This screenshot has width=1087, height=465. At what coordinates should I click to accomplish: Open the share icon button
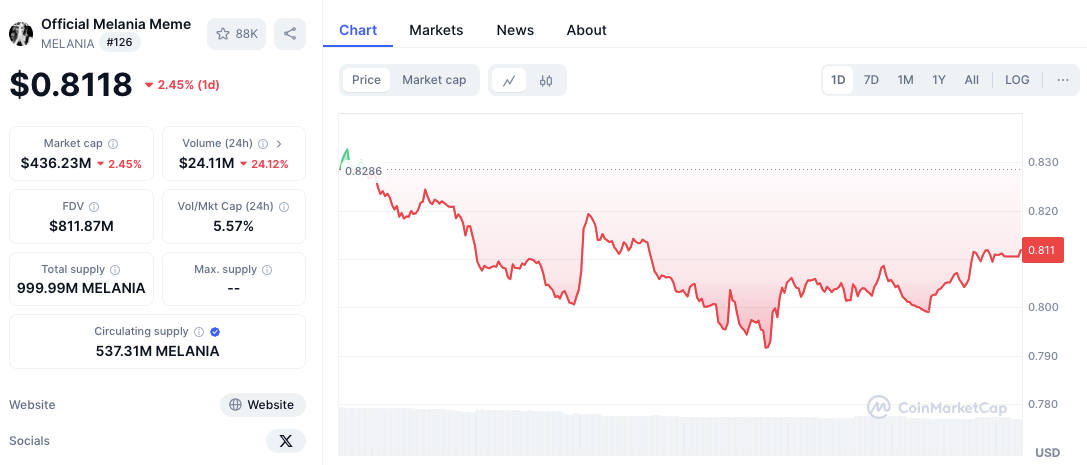290,34
